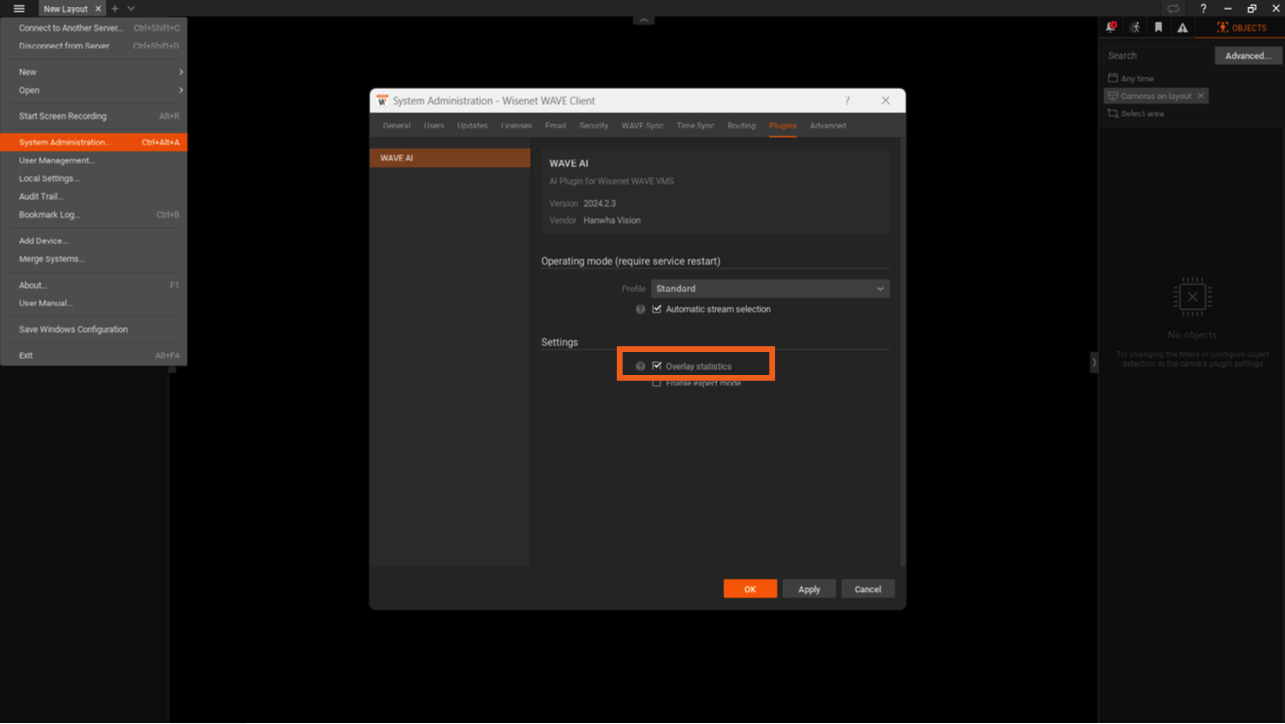Choose Start Screen Recording
The height and width of the screenshot is (724, 1285).
[x=93, y=116]
